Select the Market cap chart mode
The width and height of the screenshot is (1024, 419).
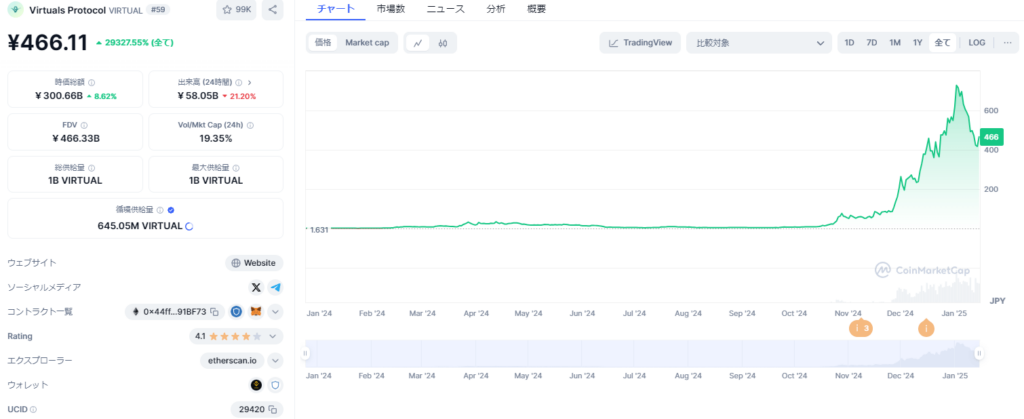point(367,43)
